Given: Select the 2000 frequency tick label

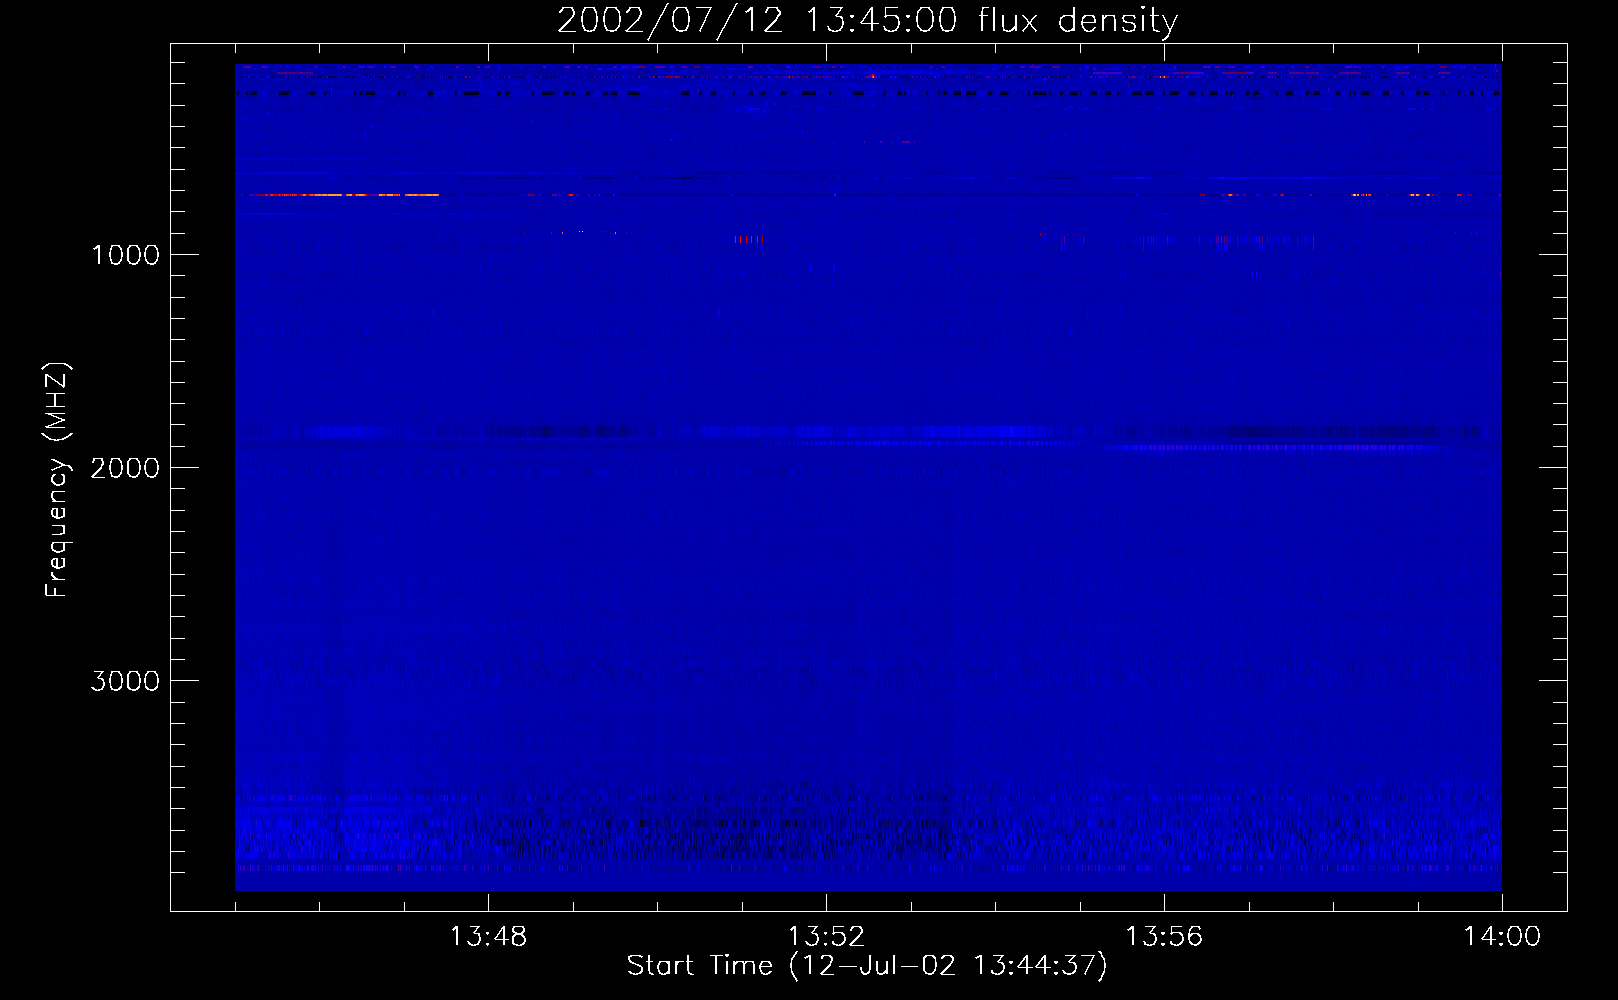Looking at the screenshot, I should tap(125, 467).
